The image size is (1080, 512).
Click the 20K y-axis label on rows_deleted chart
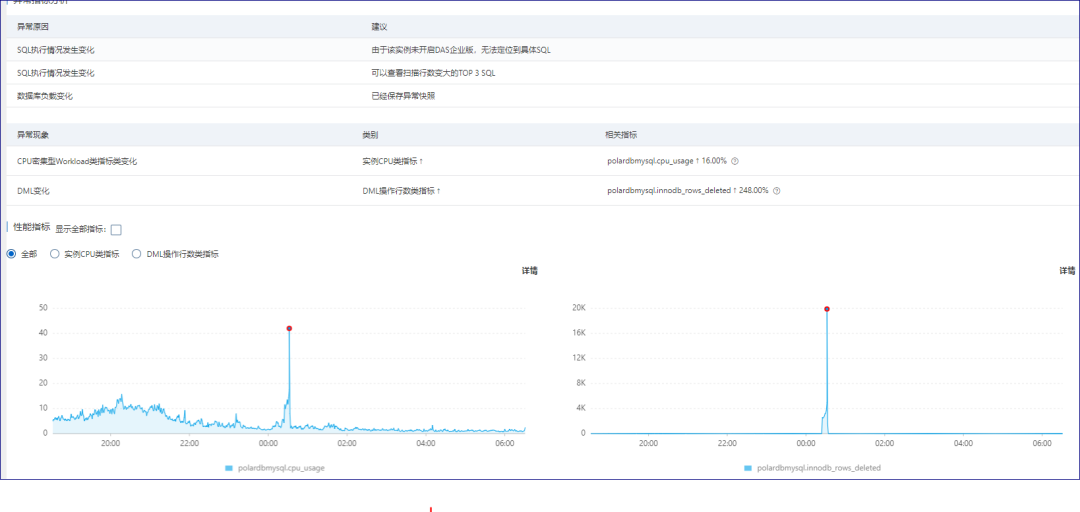point(579,308)
